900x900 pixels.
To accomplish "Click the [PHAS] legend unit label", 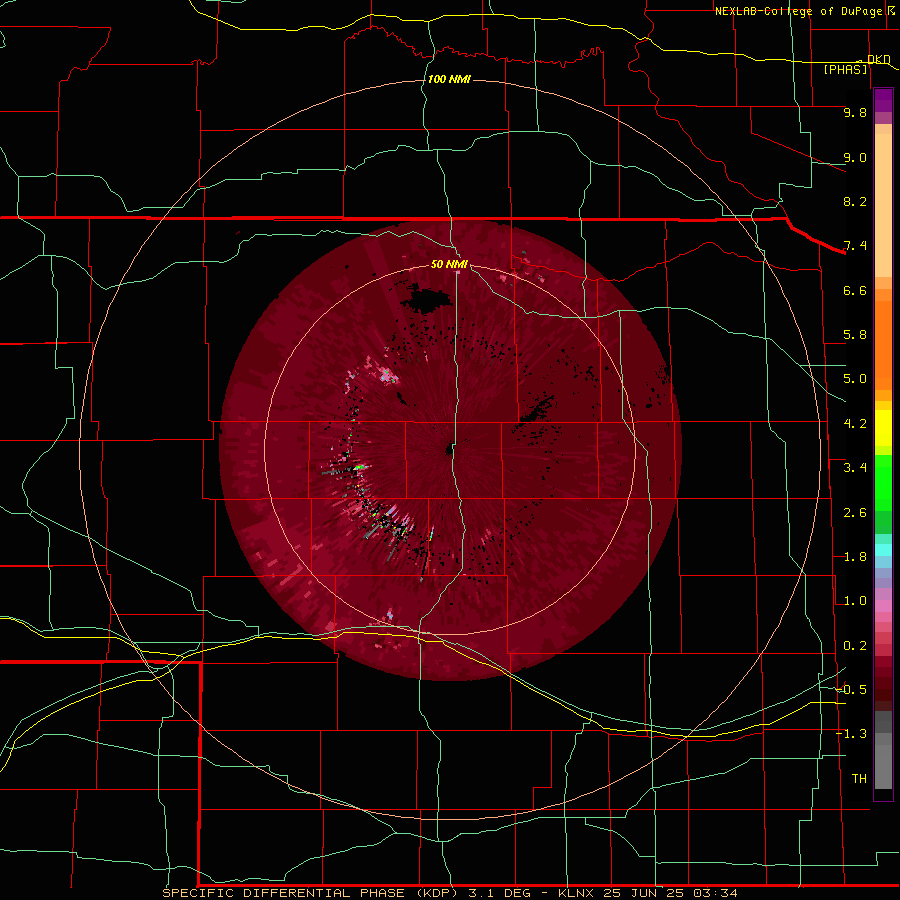I will coord(845,69).
